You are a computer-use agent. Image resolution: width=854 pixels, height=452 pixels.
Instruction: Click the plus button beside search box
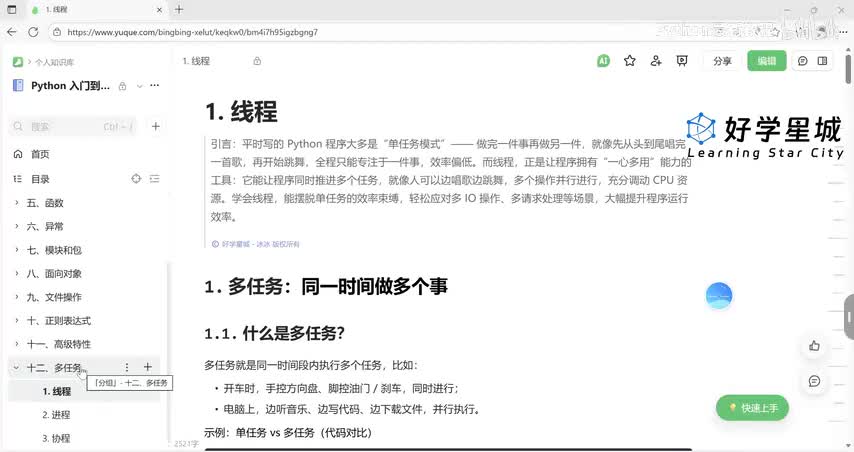[156, 126]
